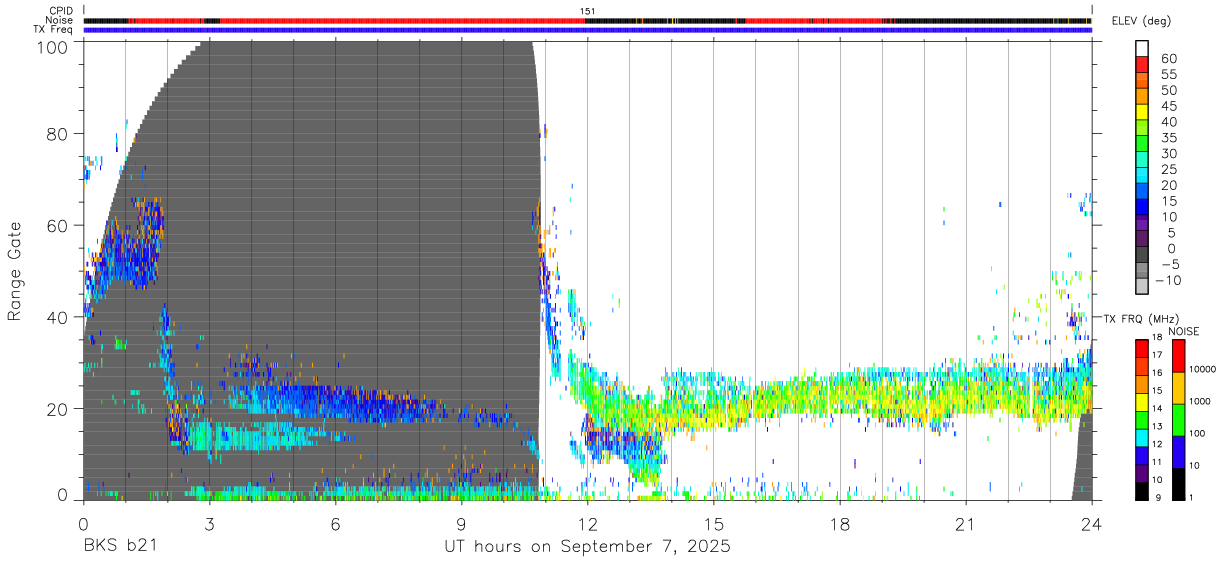This screenshot has width=1228, height=567.
Task: Select the TX FRQ (MHz) colorbar title
Action: tap(1141, 318)
